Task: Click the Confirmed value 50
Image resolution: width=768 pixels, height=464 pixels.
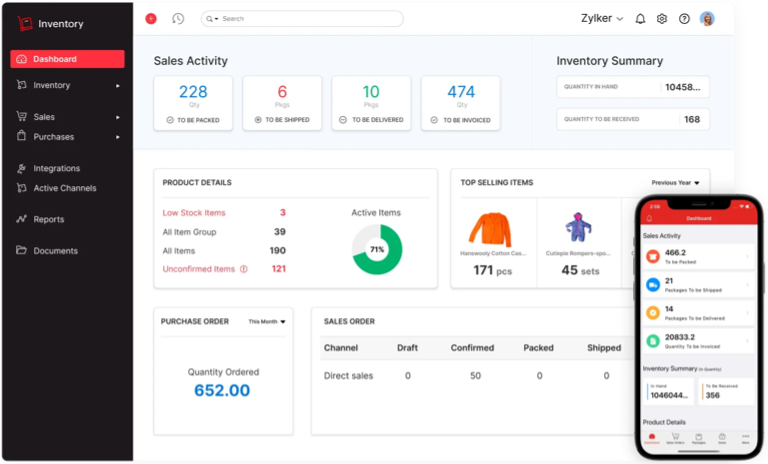Action: [475, 376]
